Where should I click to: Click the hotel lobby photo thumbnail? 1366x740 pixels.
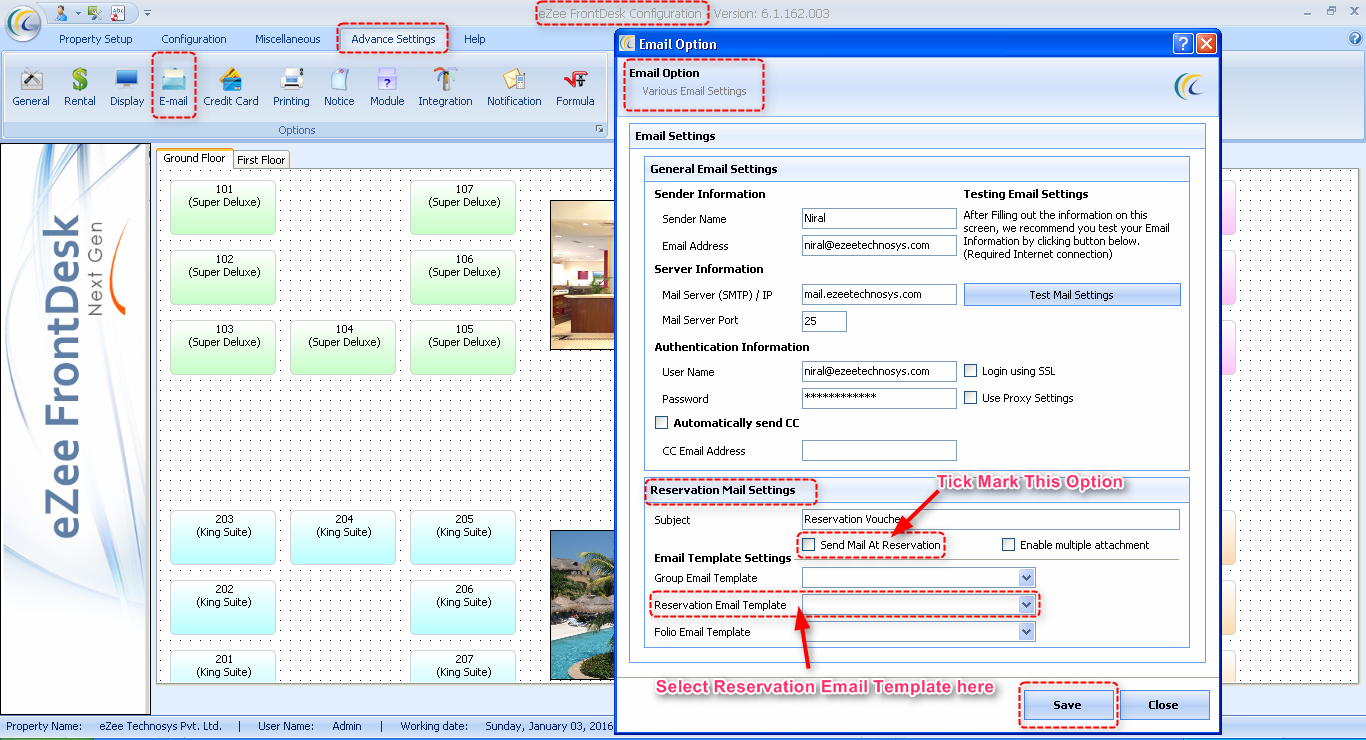(x=582, y=275)
